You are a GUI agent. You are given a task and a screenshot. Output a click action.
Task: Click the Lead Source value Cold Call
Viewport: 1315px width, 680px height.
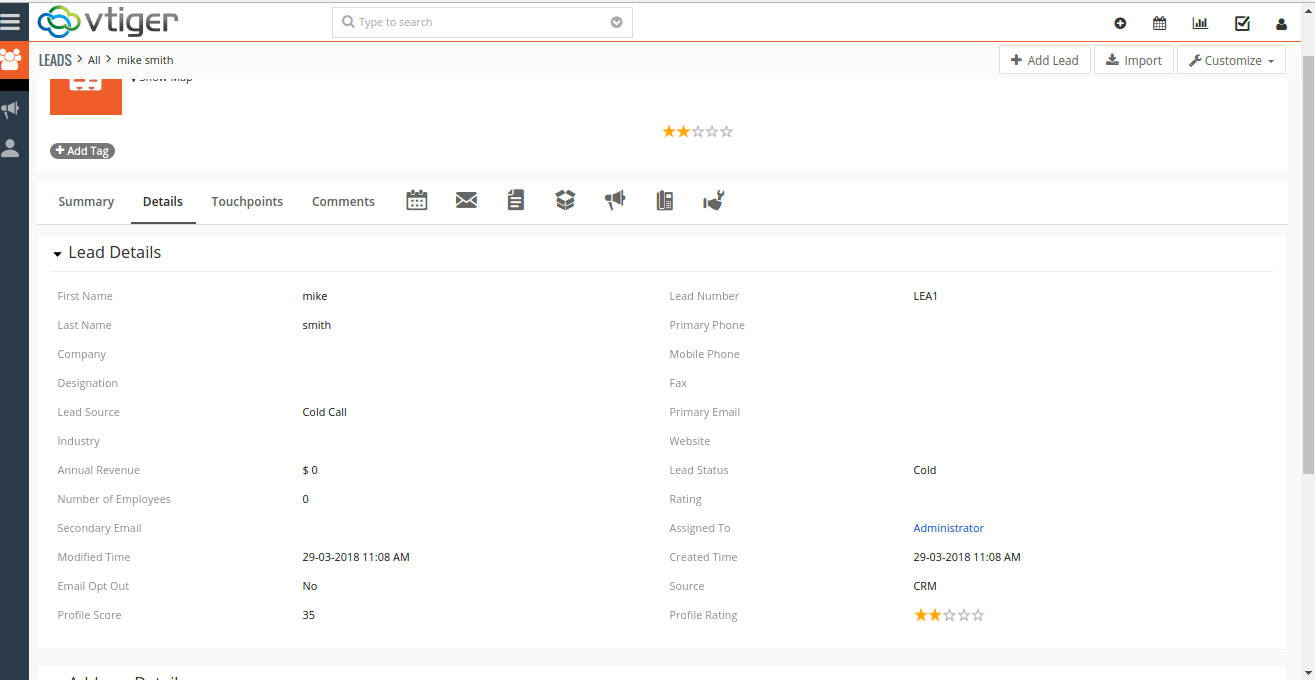click(324, 412)
